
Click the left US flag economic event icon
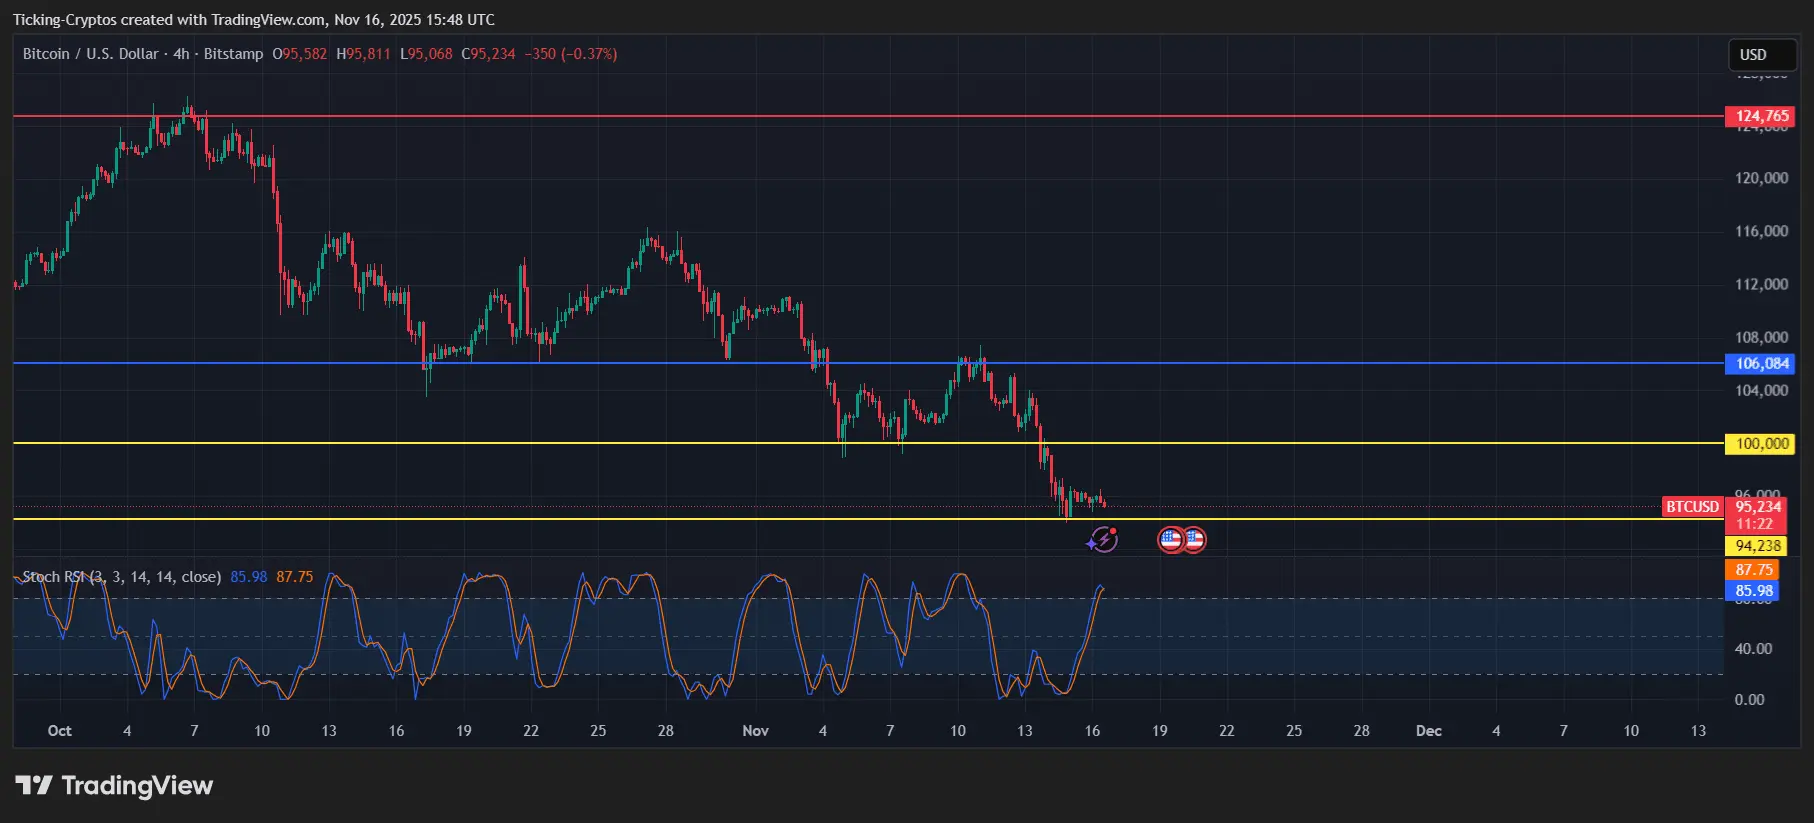pos(1171,540)
